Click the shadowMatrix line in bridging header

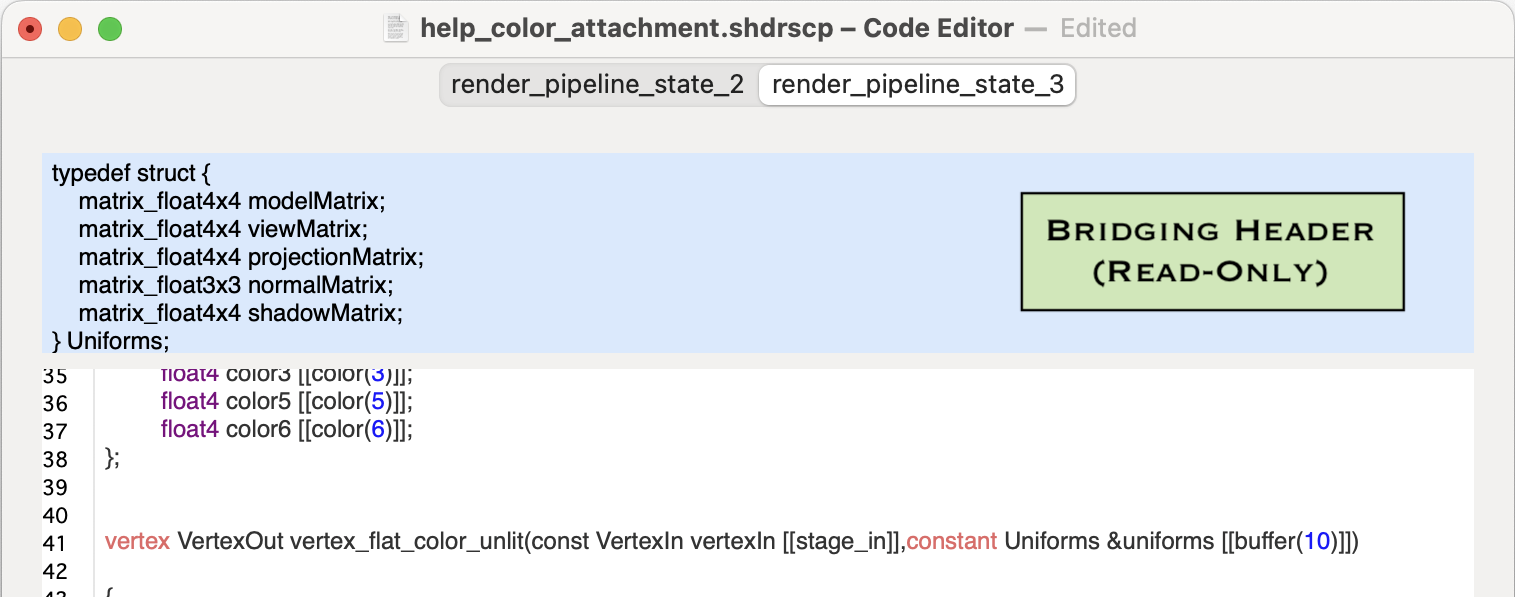(x=240, y=313)
